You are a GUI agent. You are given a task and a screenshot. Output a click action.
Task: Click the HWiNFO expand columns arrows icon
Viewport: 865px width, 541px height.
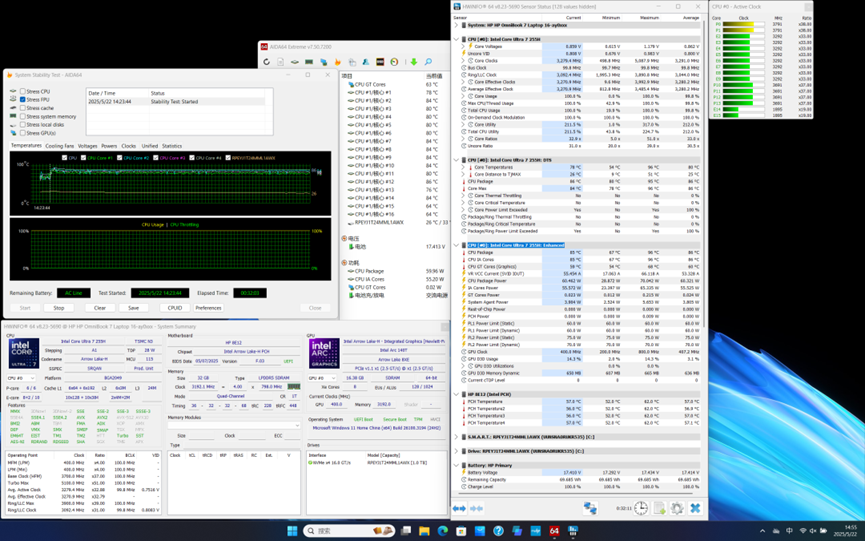click(x=459, y=508)
